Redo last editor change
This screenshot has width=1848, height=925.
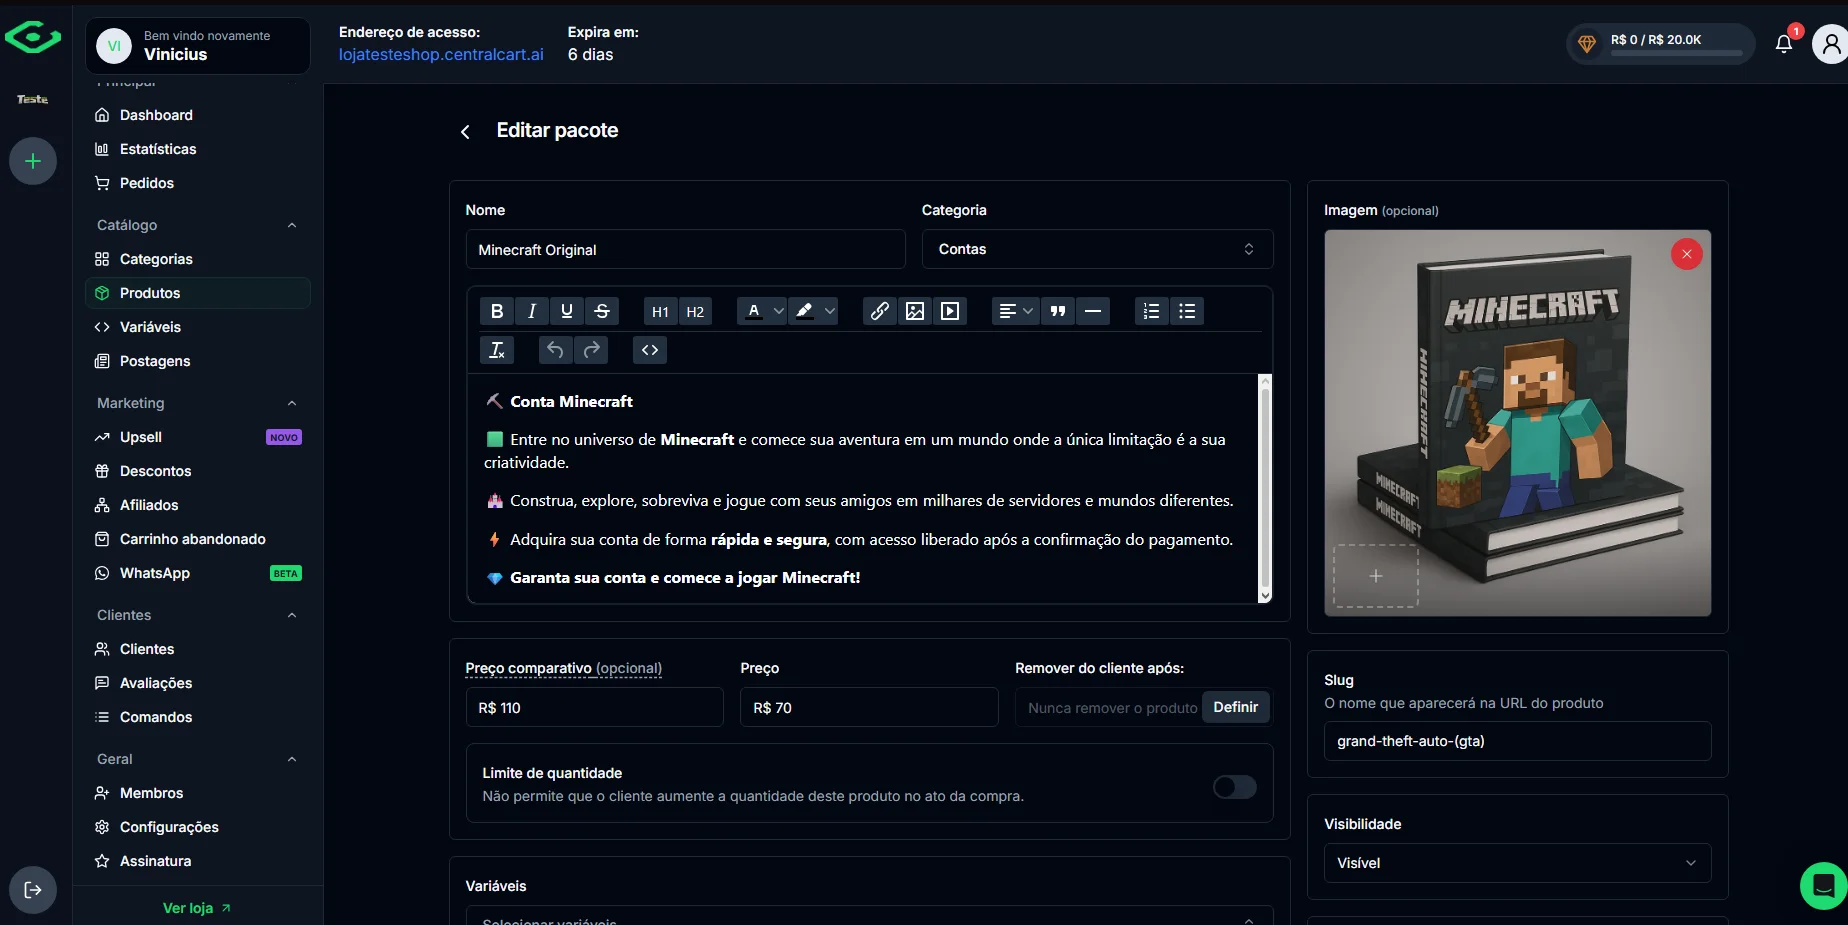[592, 350]
